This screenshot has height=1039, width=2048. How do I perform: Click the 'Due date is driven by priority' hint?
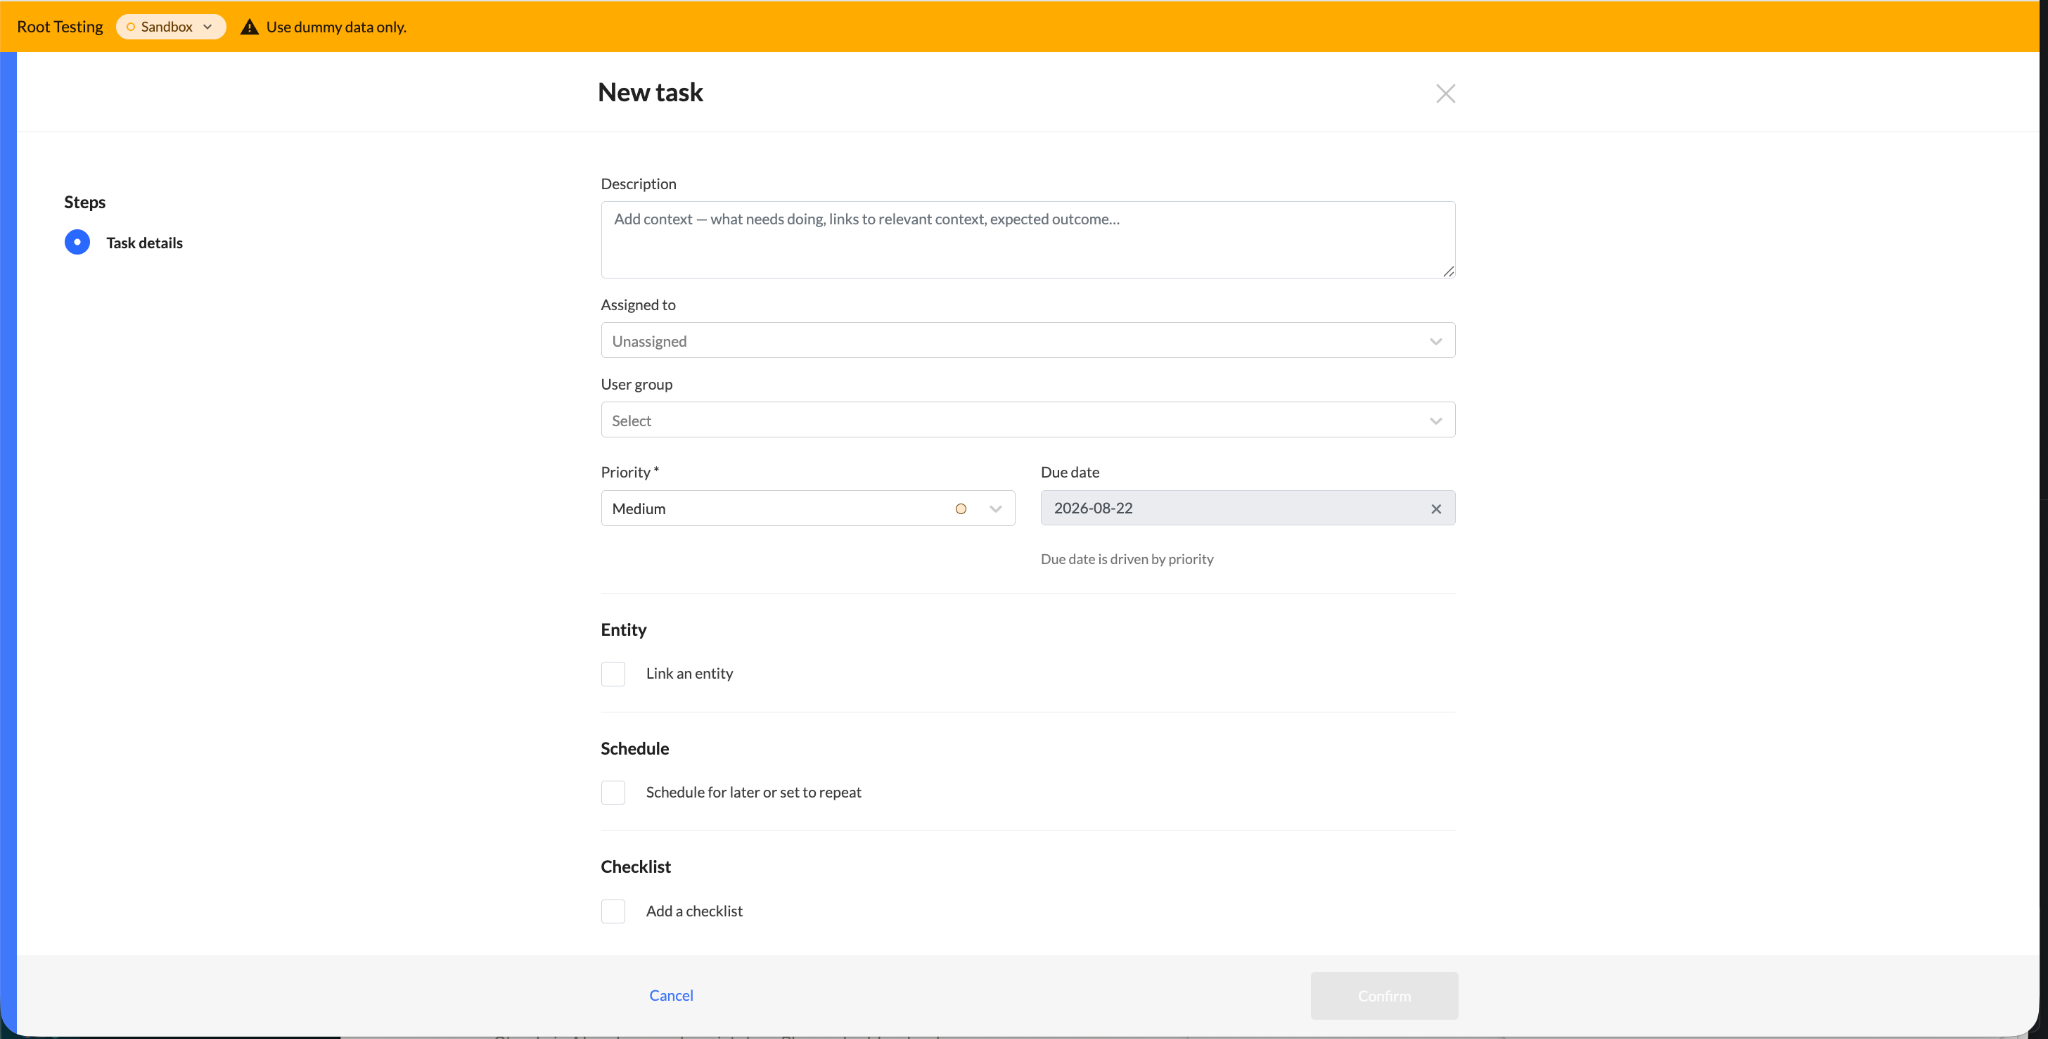[x=1127, y=559]
